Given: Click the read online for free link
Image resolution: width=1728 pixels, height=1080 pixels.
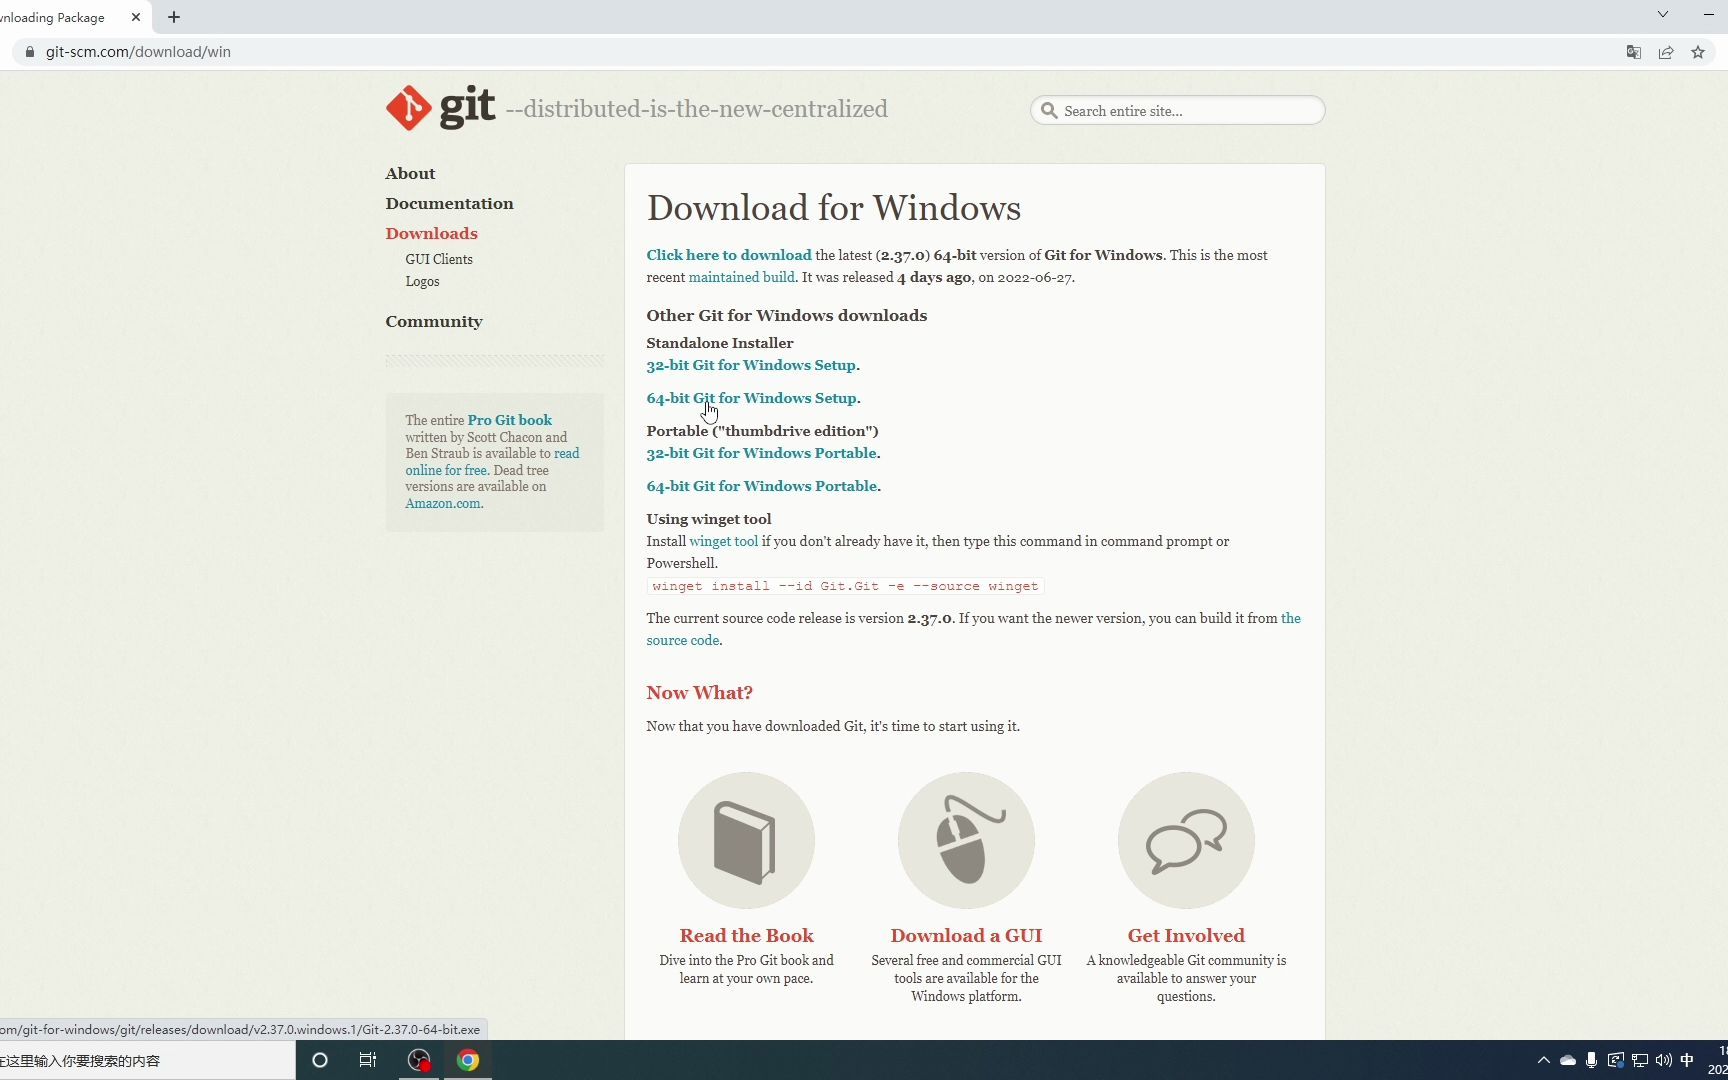Looking at the screenshot, I should pos(446,470).
